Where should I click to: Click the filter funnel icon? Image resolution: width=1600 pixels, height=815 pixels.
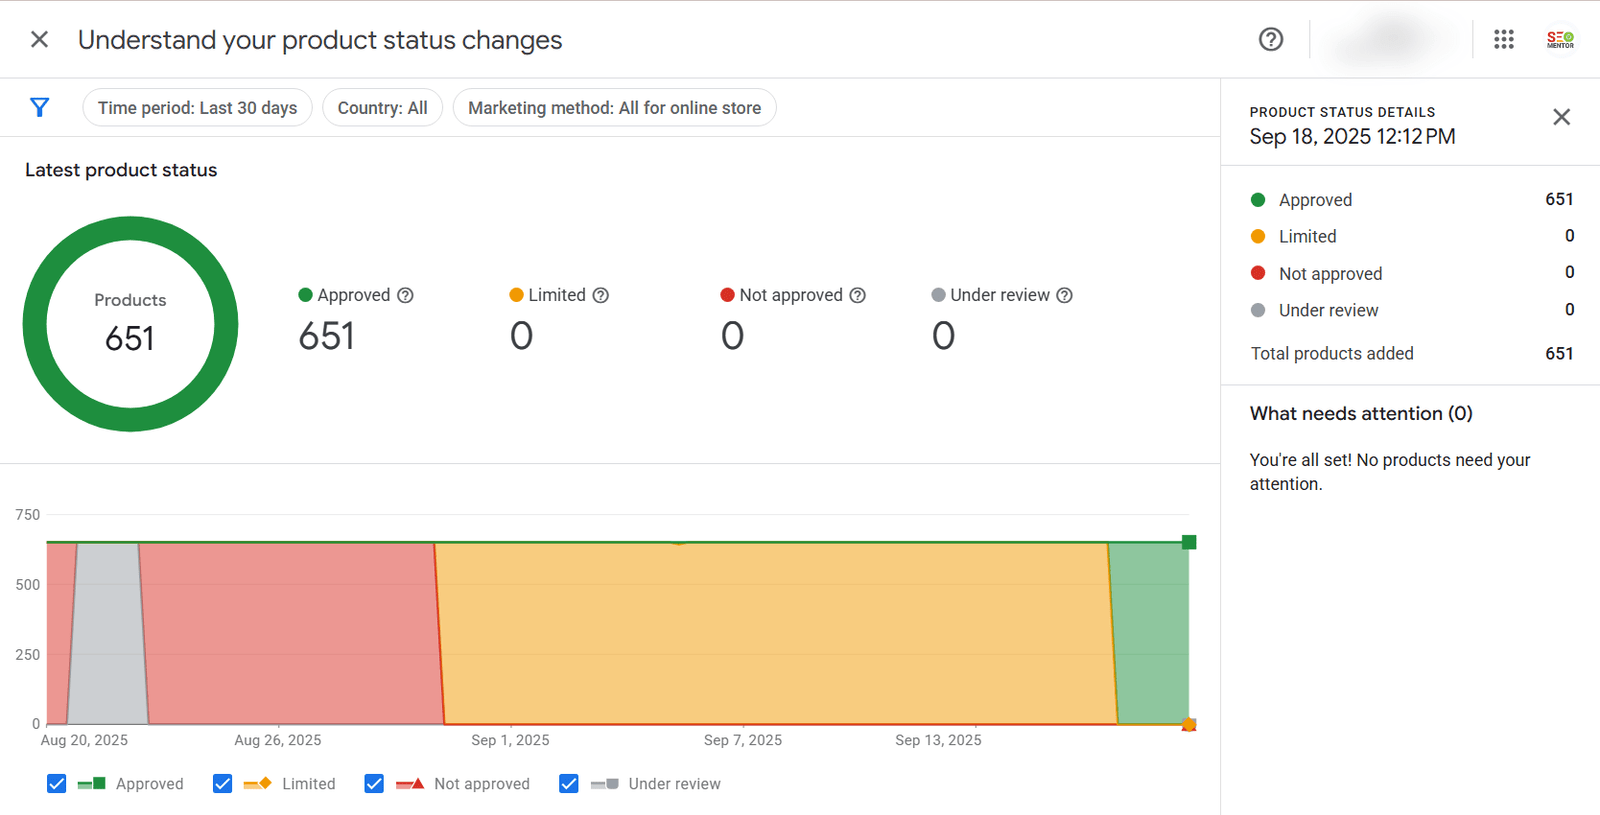(x=40, y=107)
